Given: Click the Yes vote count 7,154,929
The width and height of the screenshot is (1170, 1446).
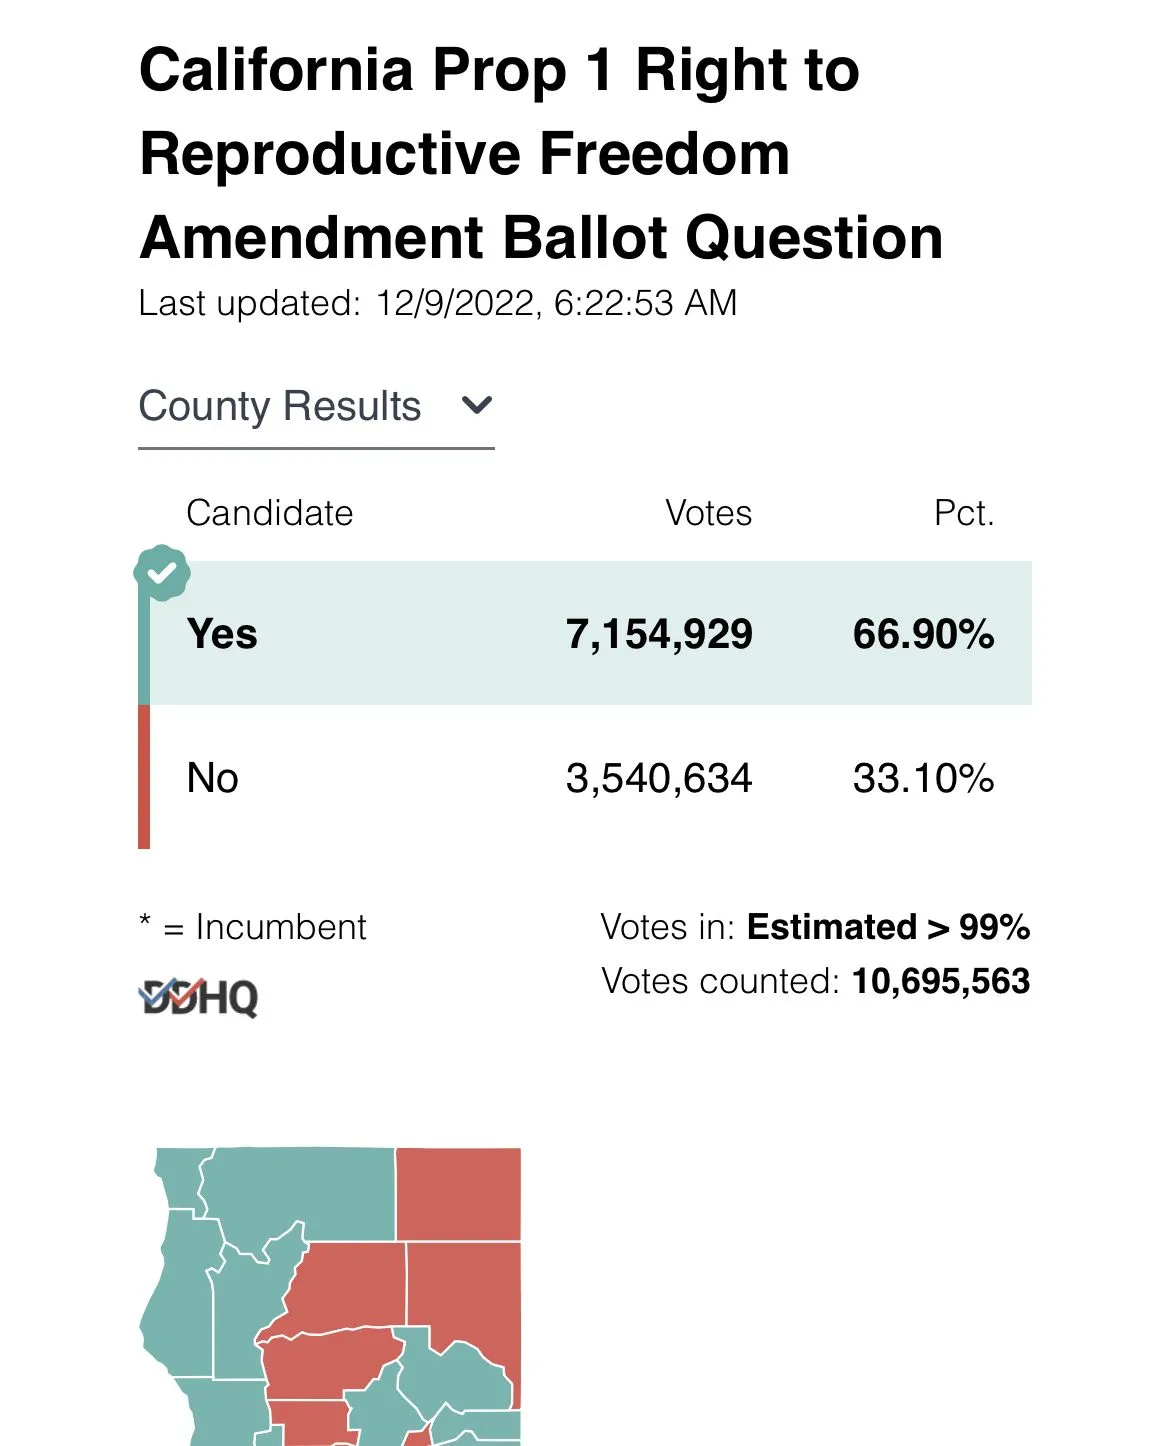Looking at the screenshot, I should (x=659, y=634).
